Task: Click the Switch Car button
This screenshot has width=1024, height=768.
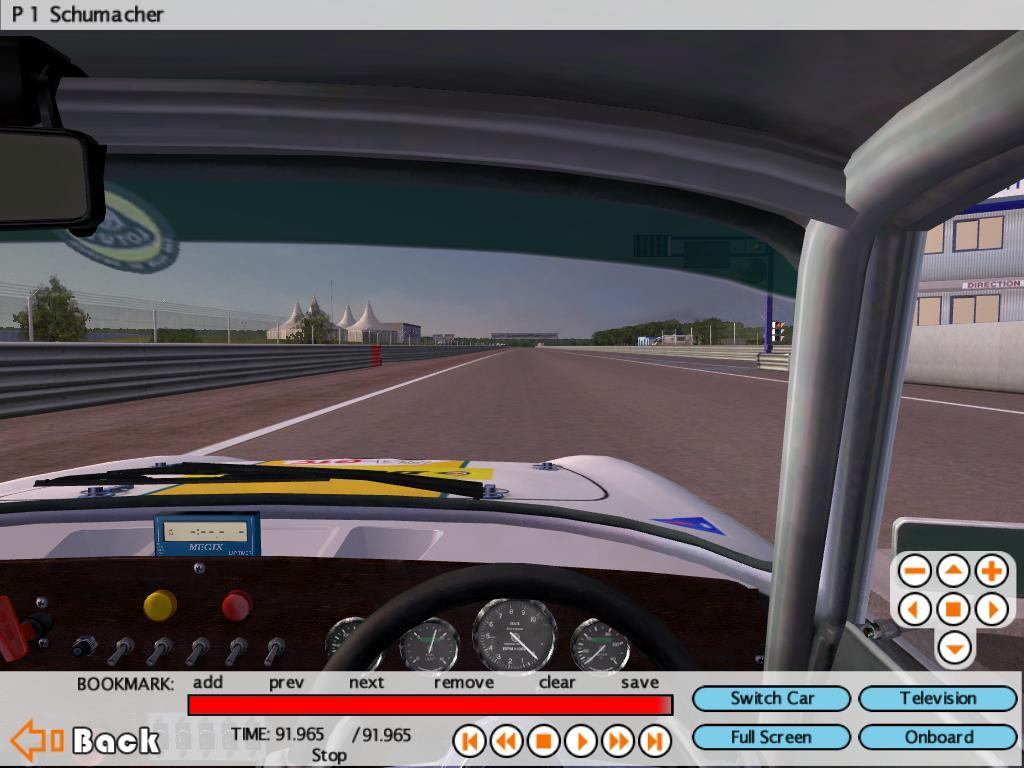Action: pyautogui.click(x=771, y=698)
